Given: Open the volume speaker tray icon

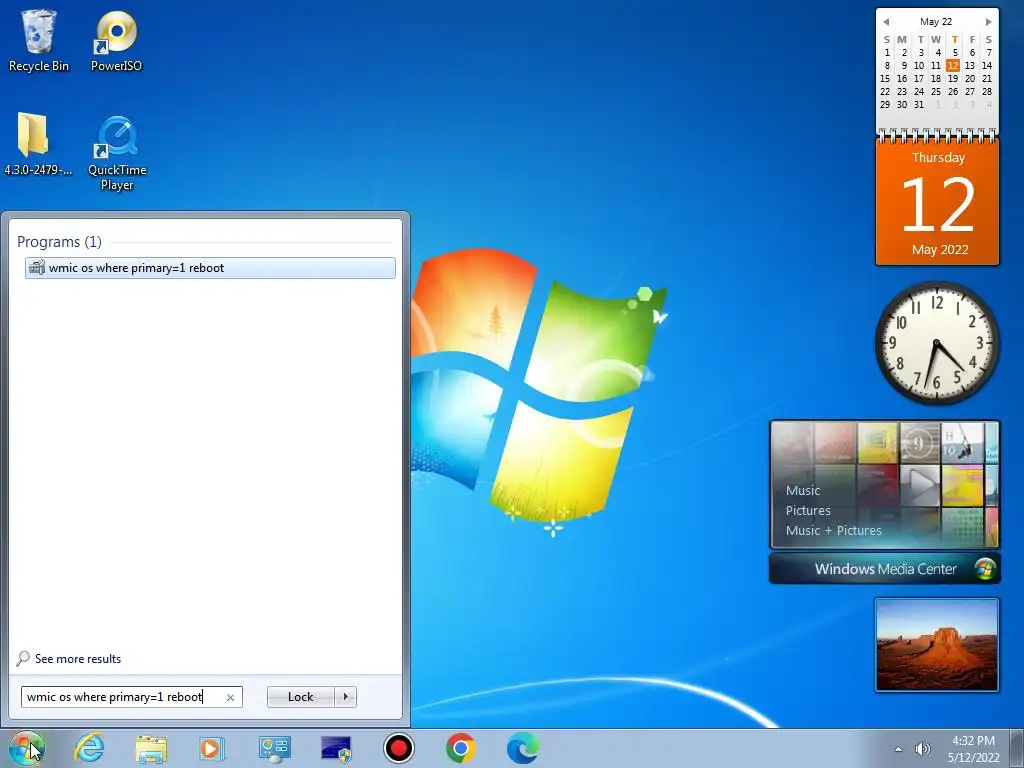Looking at the screenshot, I should coord(922,749).
